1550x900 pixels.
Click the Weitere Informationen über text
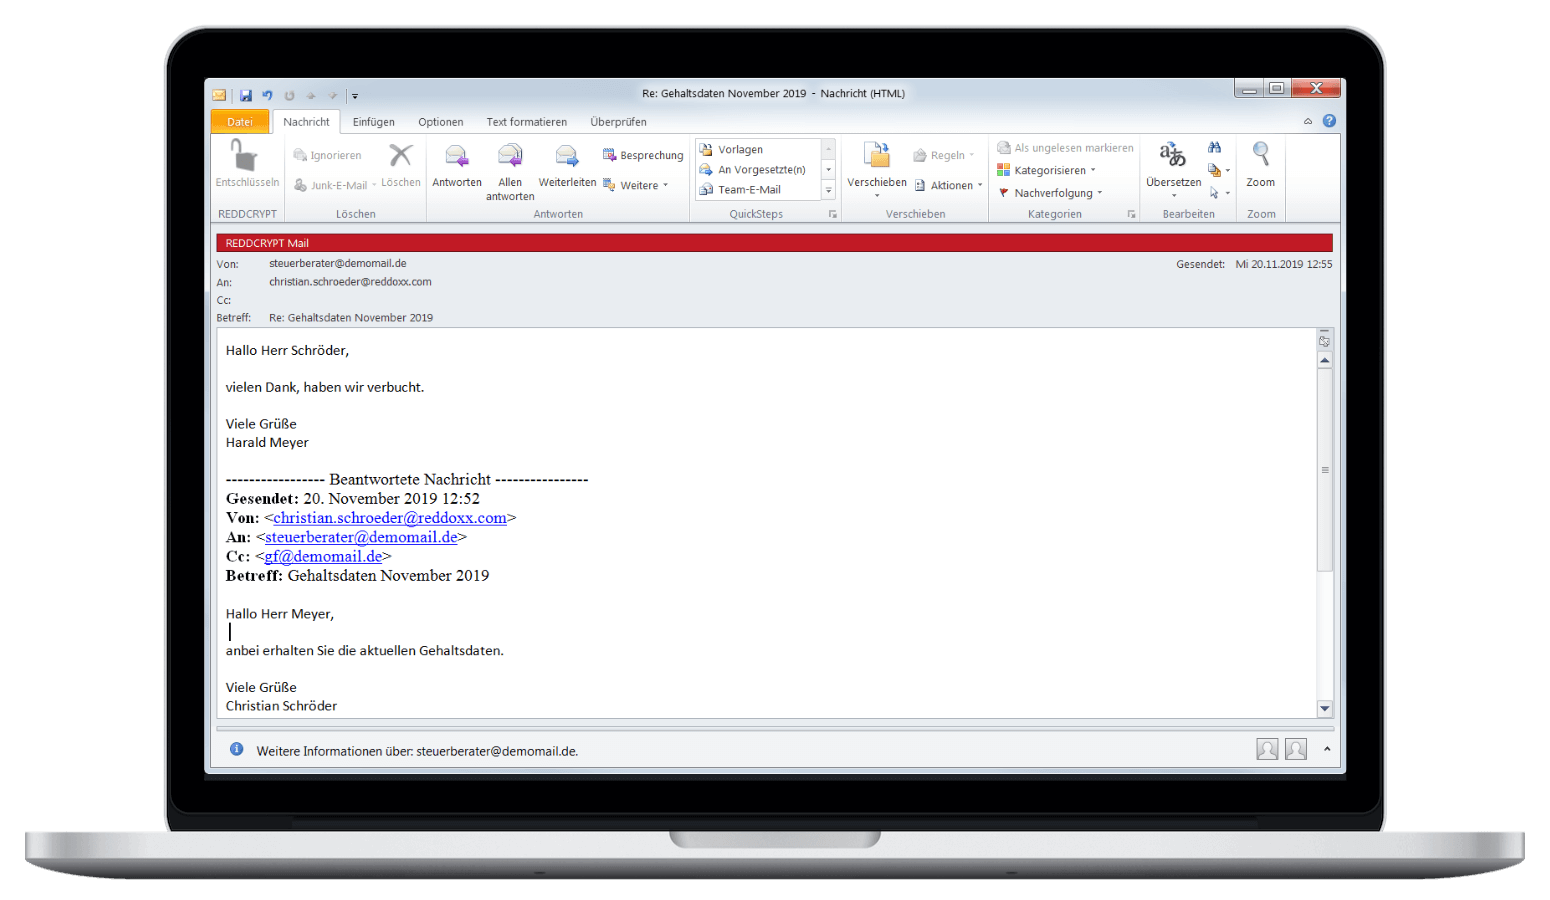(417, 751)
